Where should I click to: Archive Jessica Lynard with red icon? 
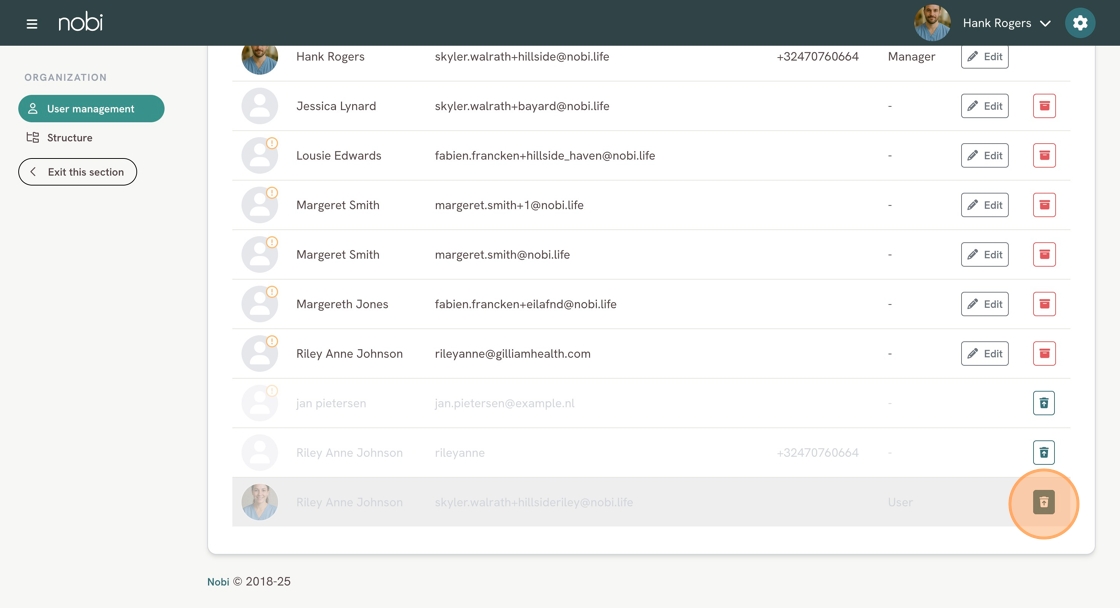[1044, 106]
